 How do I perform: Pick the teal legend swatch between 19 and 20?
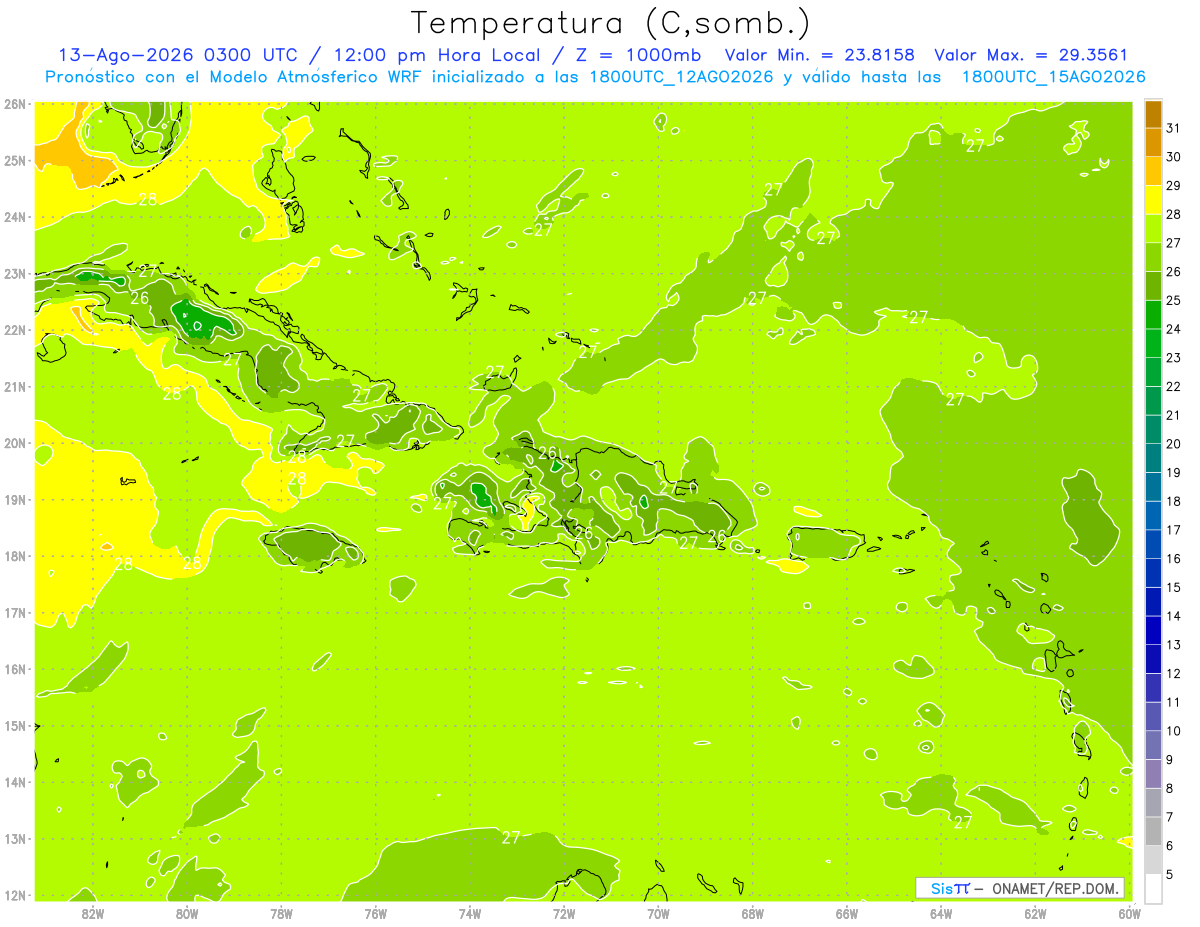[1153, 458]
